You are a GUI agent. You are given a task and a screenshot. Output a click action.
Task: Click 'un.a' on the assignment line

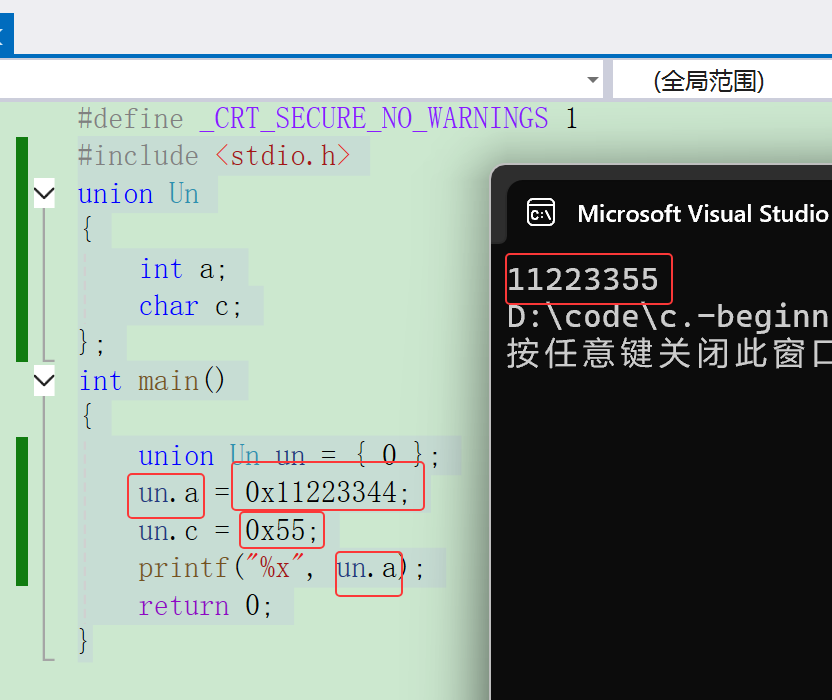(168, 494)
